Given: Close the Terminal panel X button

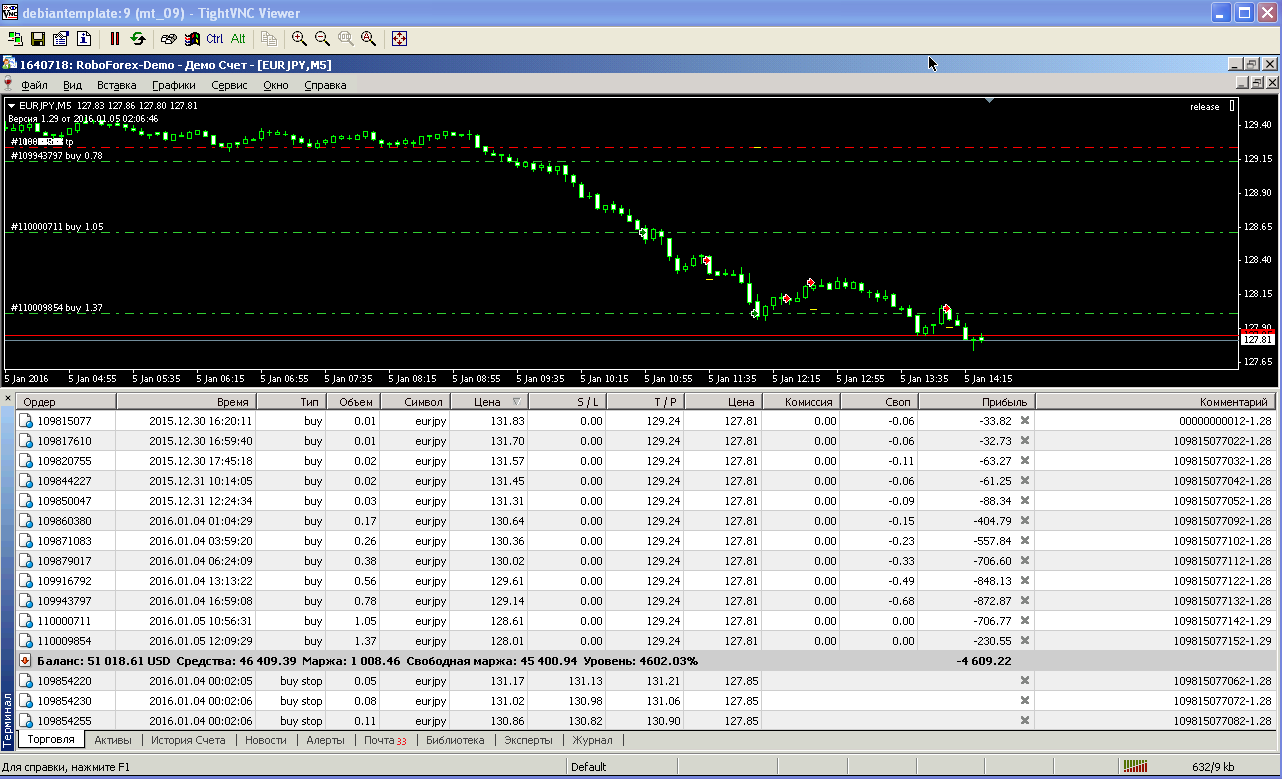Looking at the screenshot, I should [x=8, y=399].
